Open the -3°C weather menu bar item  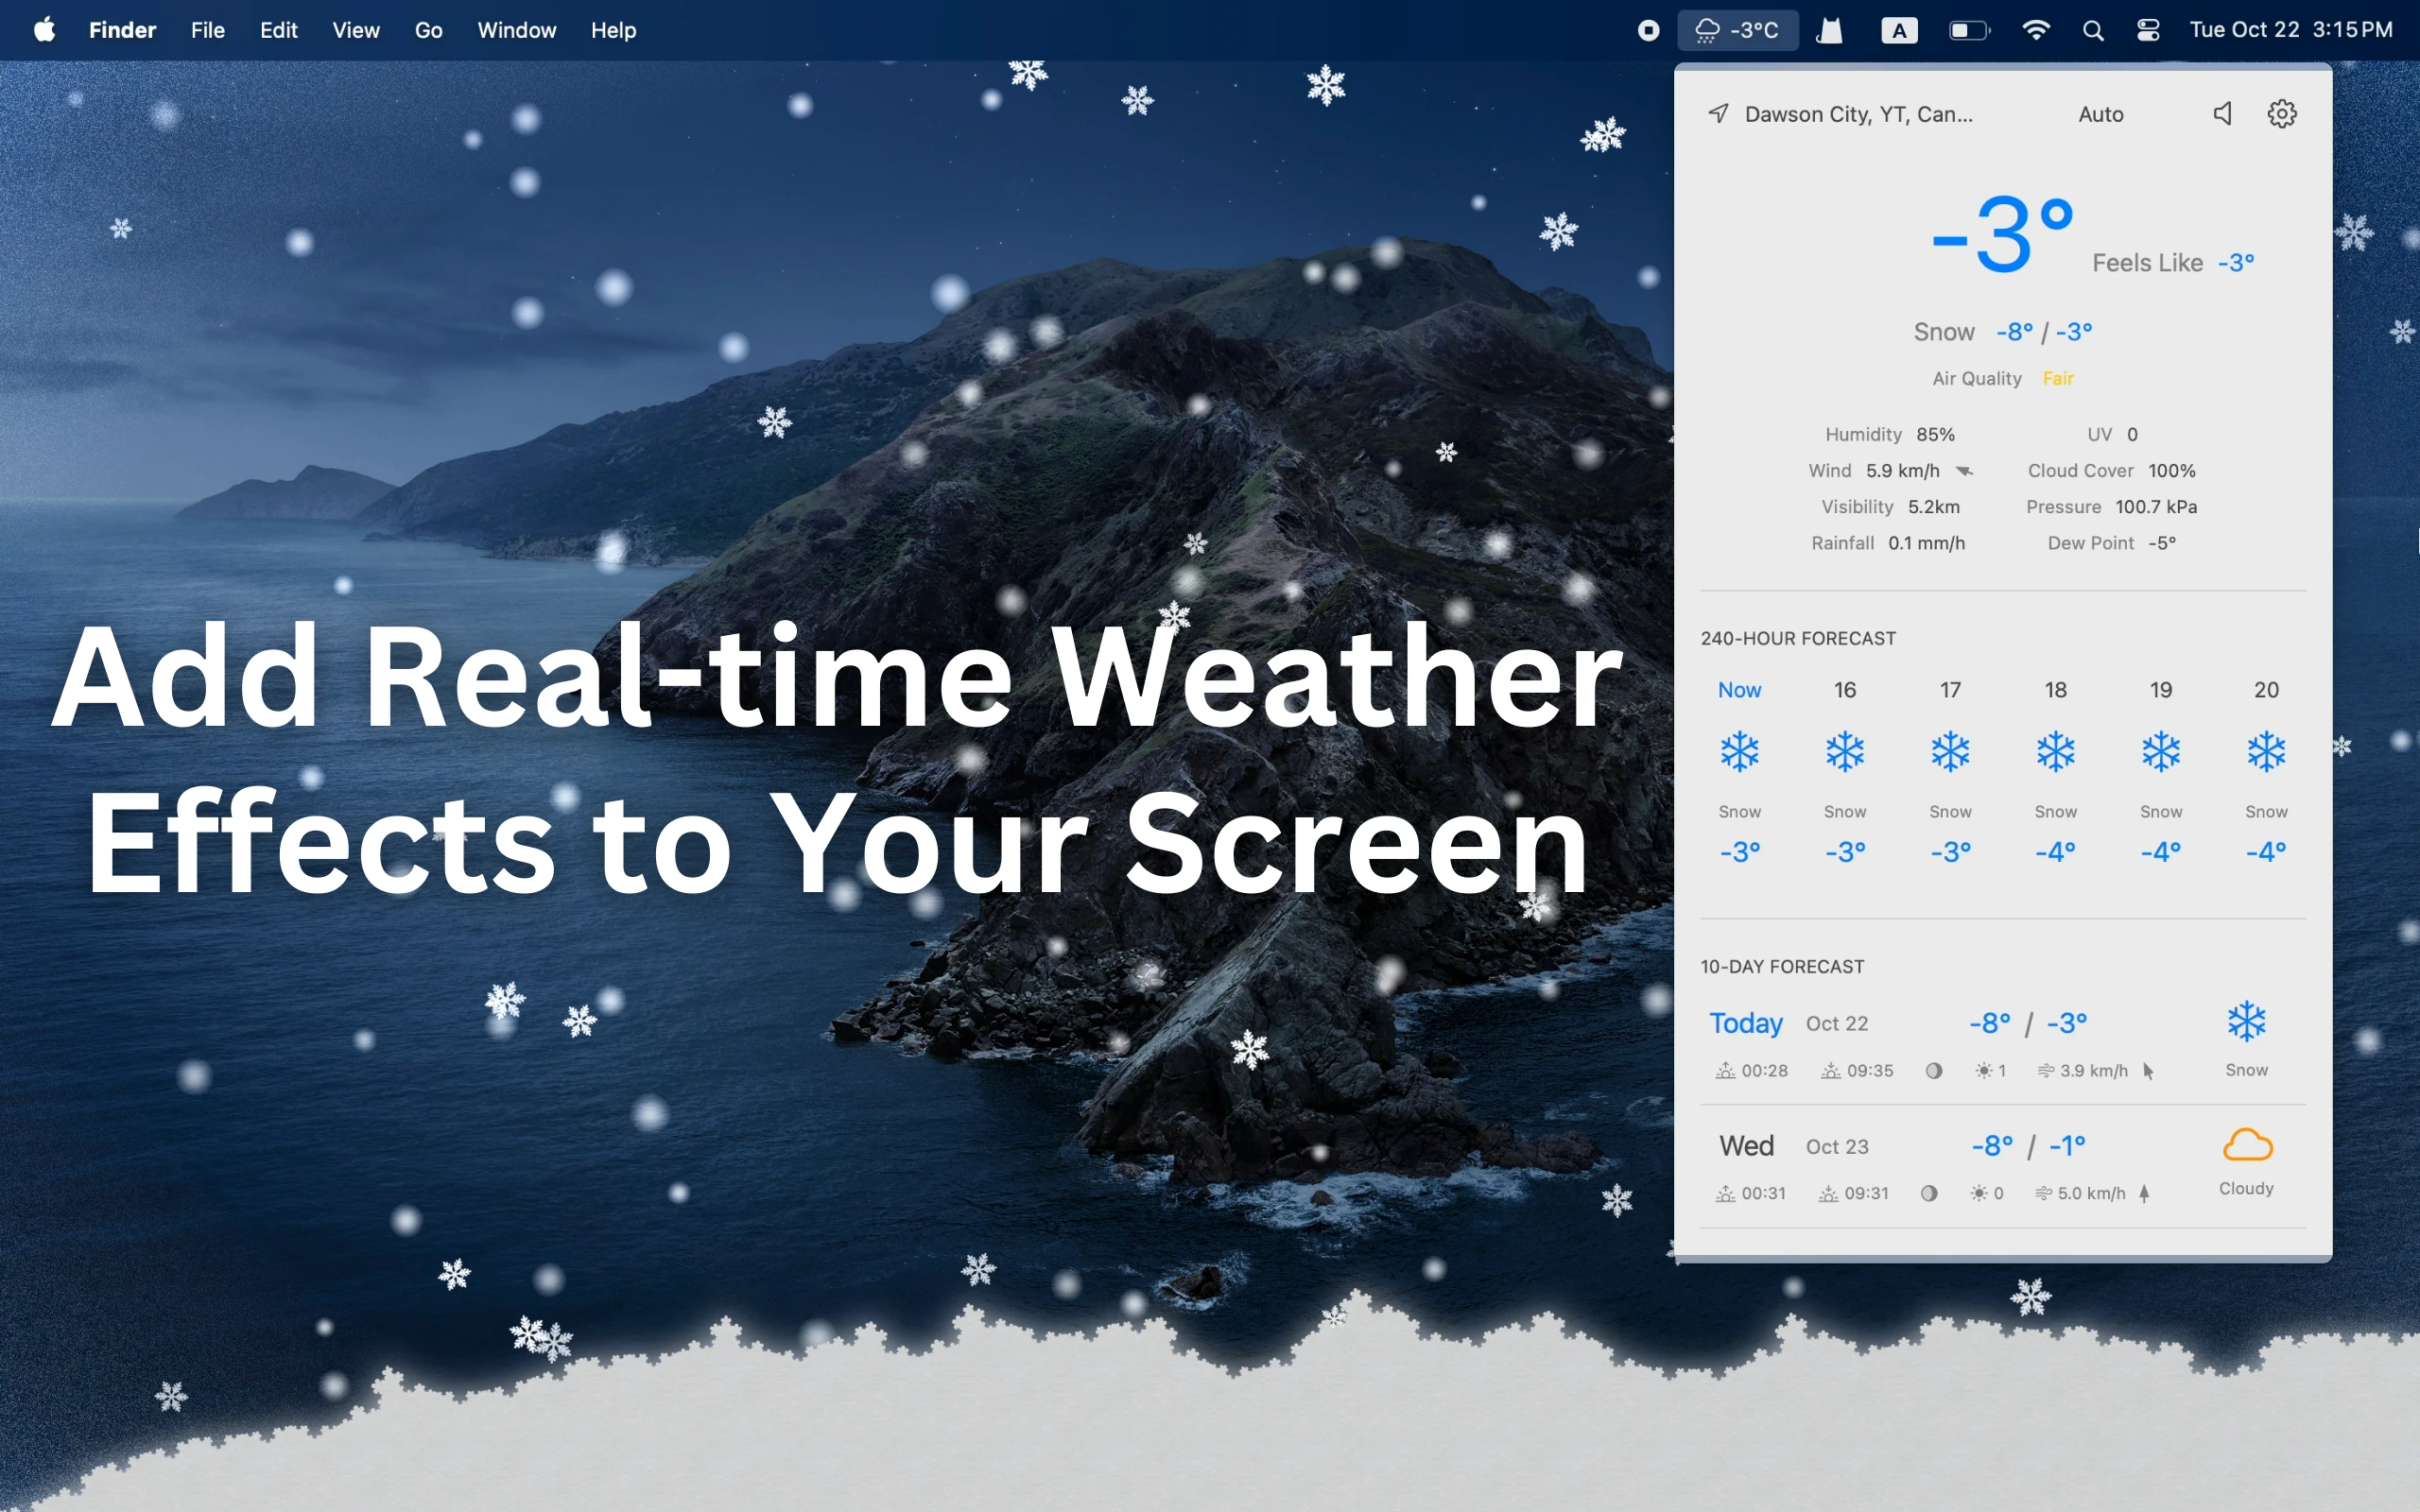click(1738, 30)
